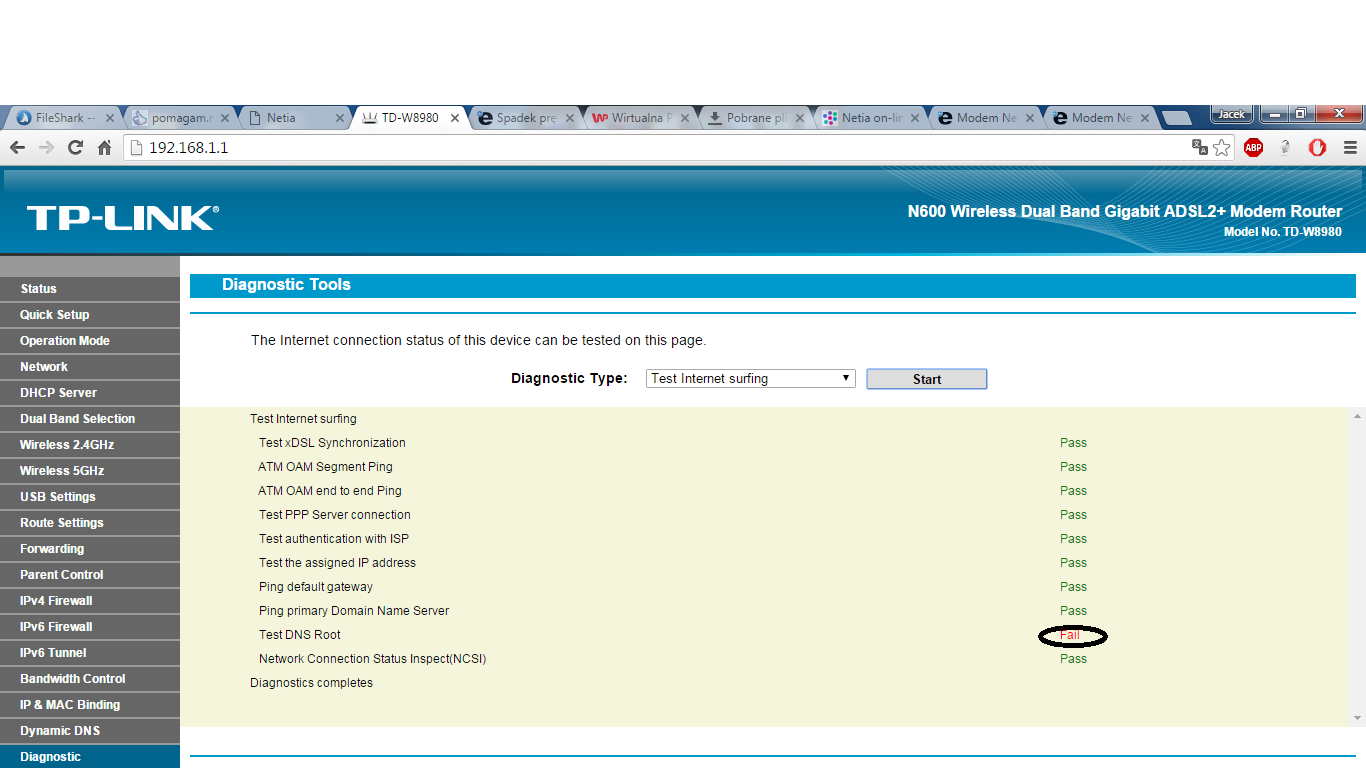
Task: Click the 'Diagnostics completes' text
Action: [x=311, y=683]
